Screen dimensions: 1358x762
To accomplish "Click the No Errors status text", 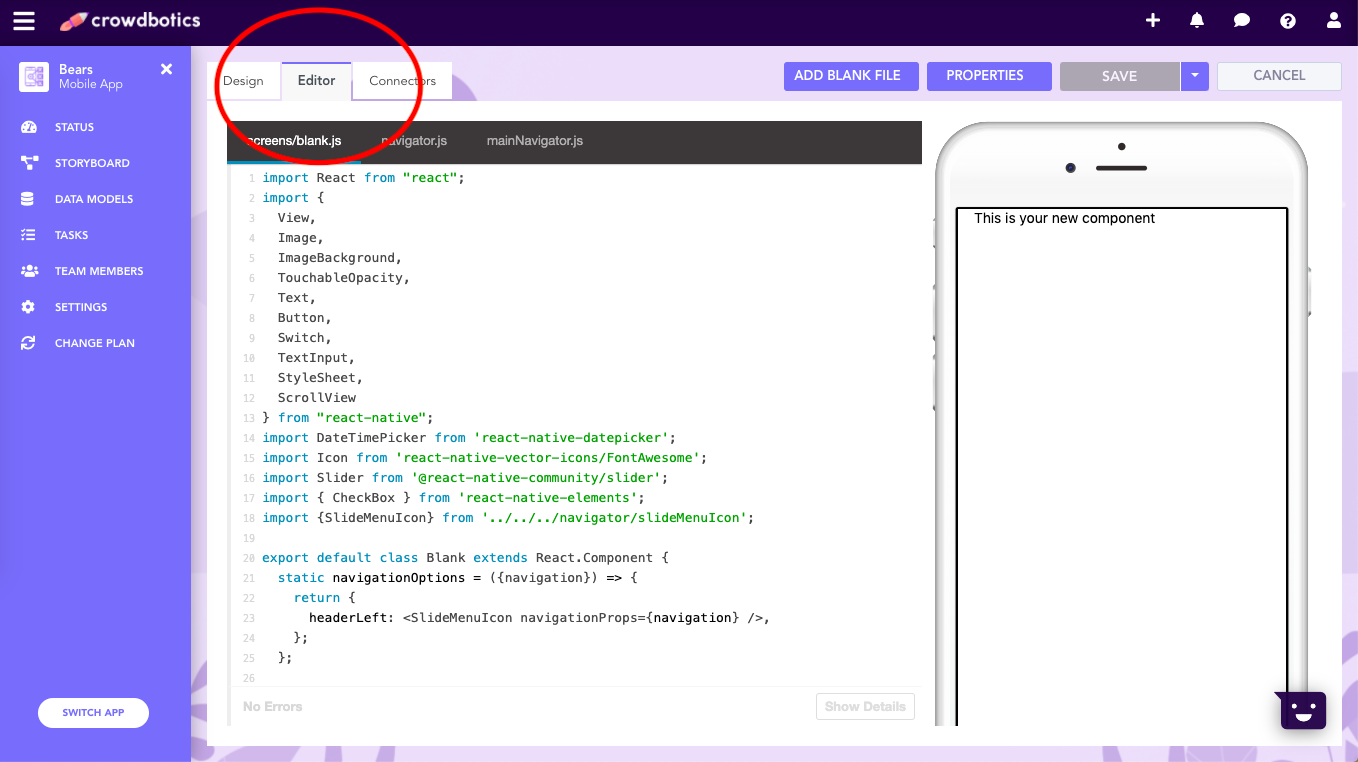I will [x=272, y=706].
